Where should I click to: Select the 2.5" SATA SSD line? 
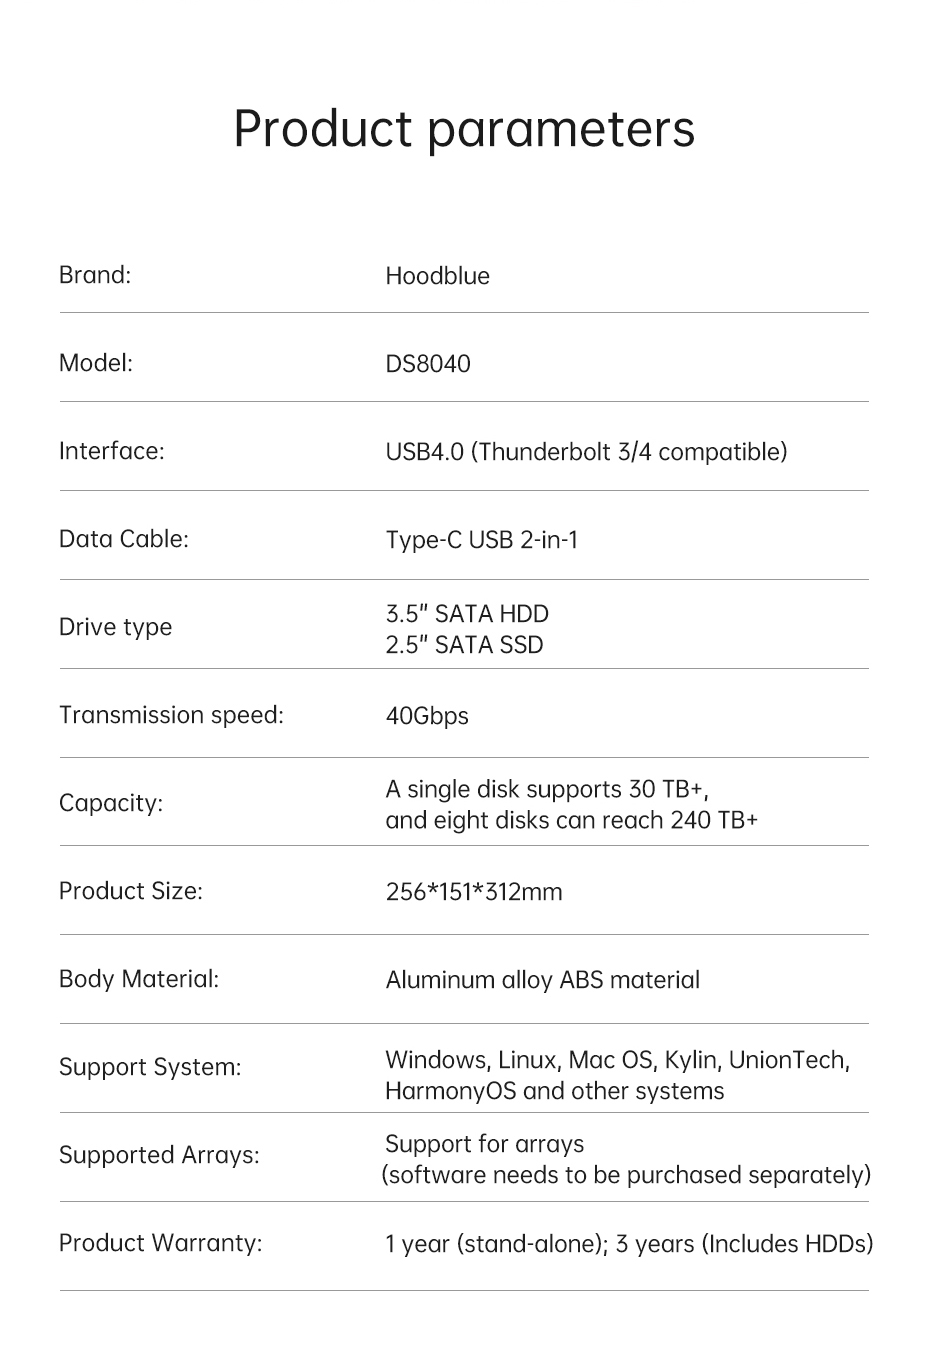(464, 645)
